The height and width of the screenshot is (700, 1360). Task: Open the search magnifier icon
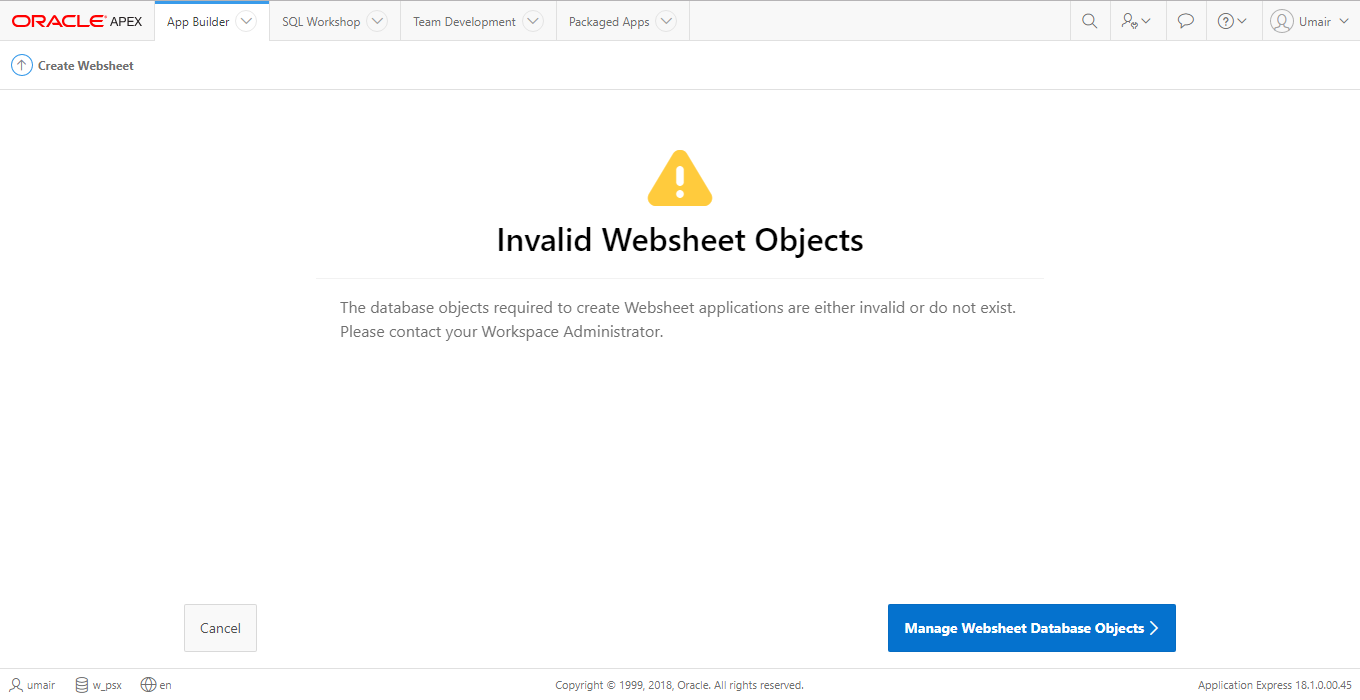pos(1090,21)
